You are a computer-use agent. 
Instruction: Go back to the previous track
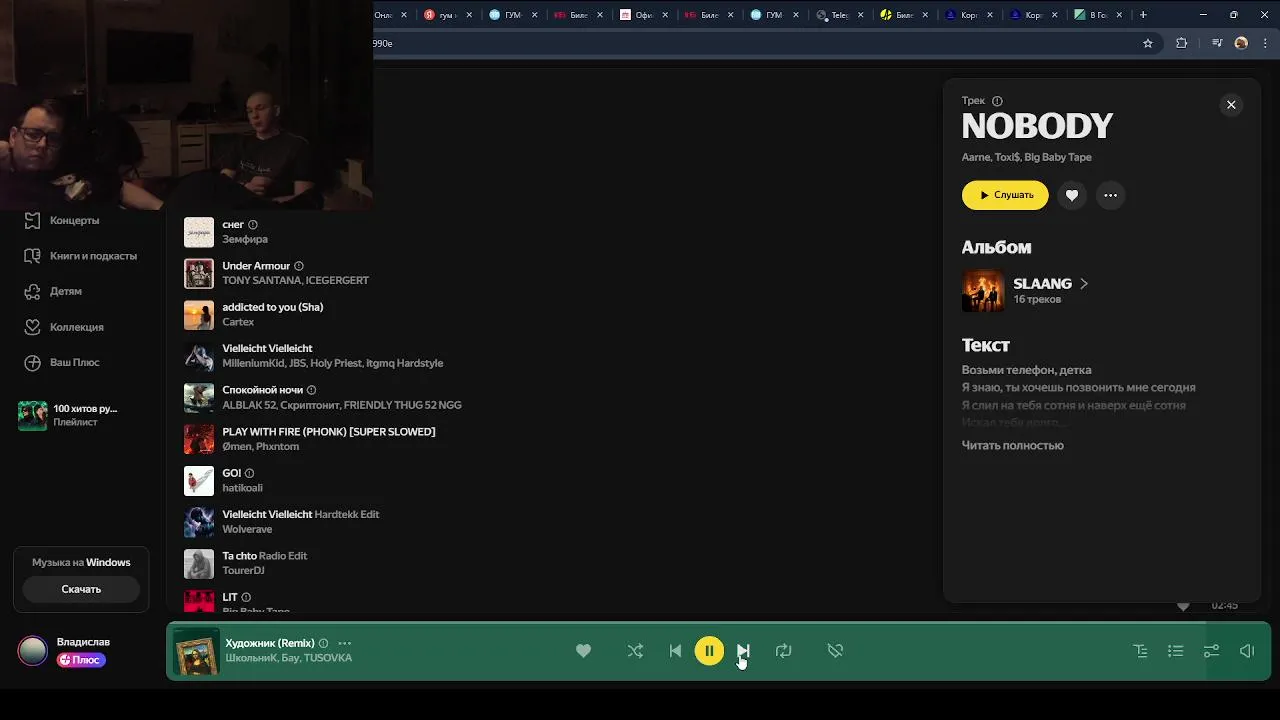675,651
